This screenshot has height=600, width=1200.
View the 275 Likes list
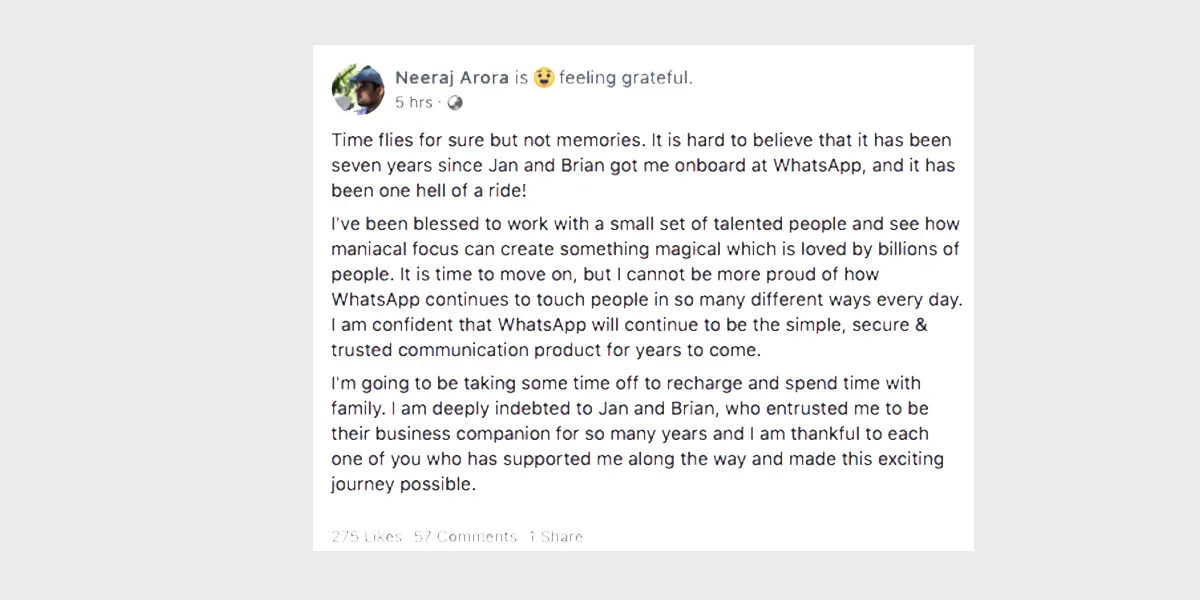pyautogui.click(x=367, y=537)
